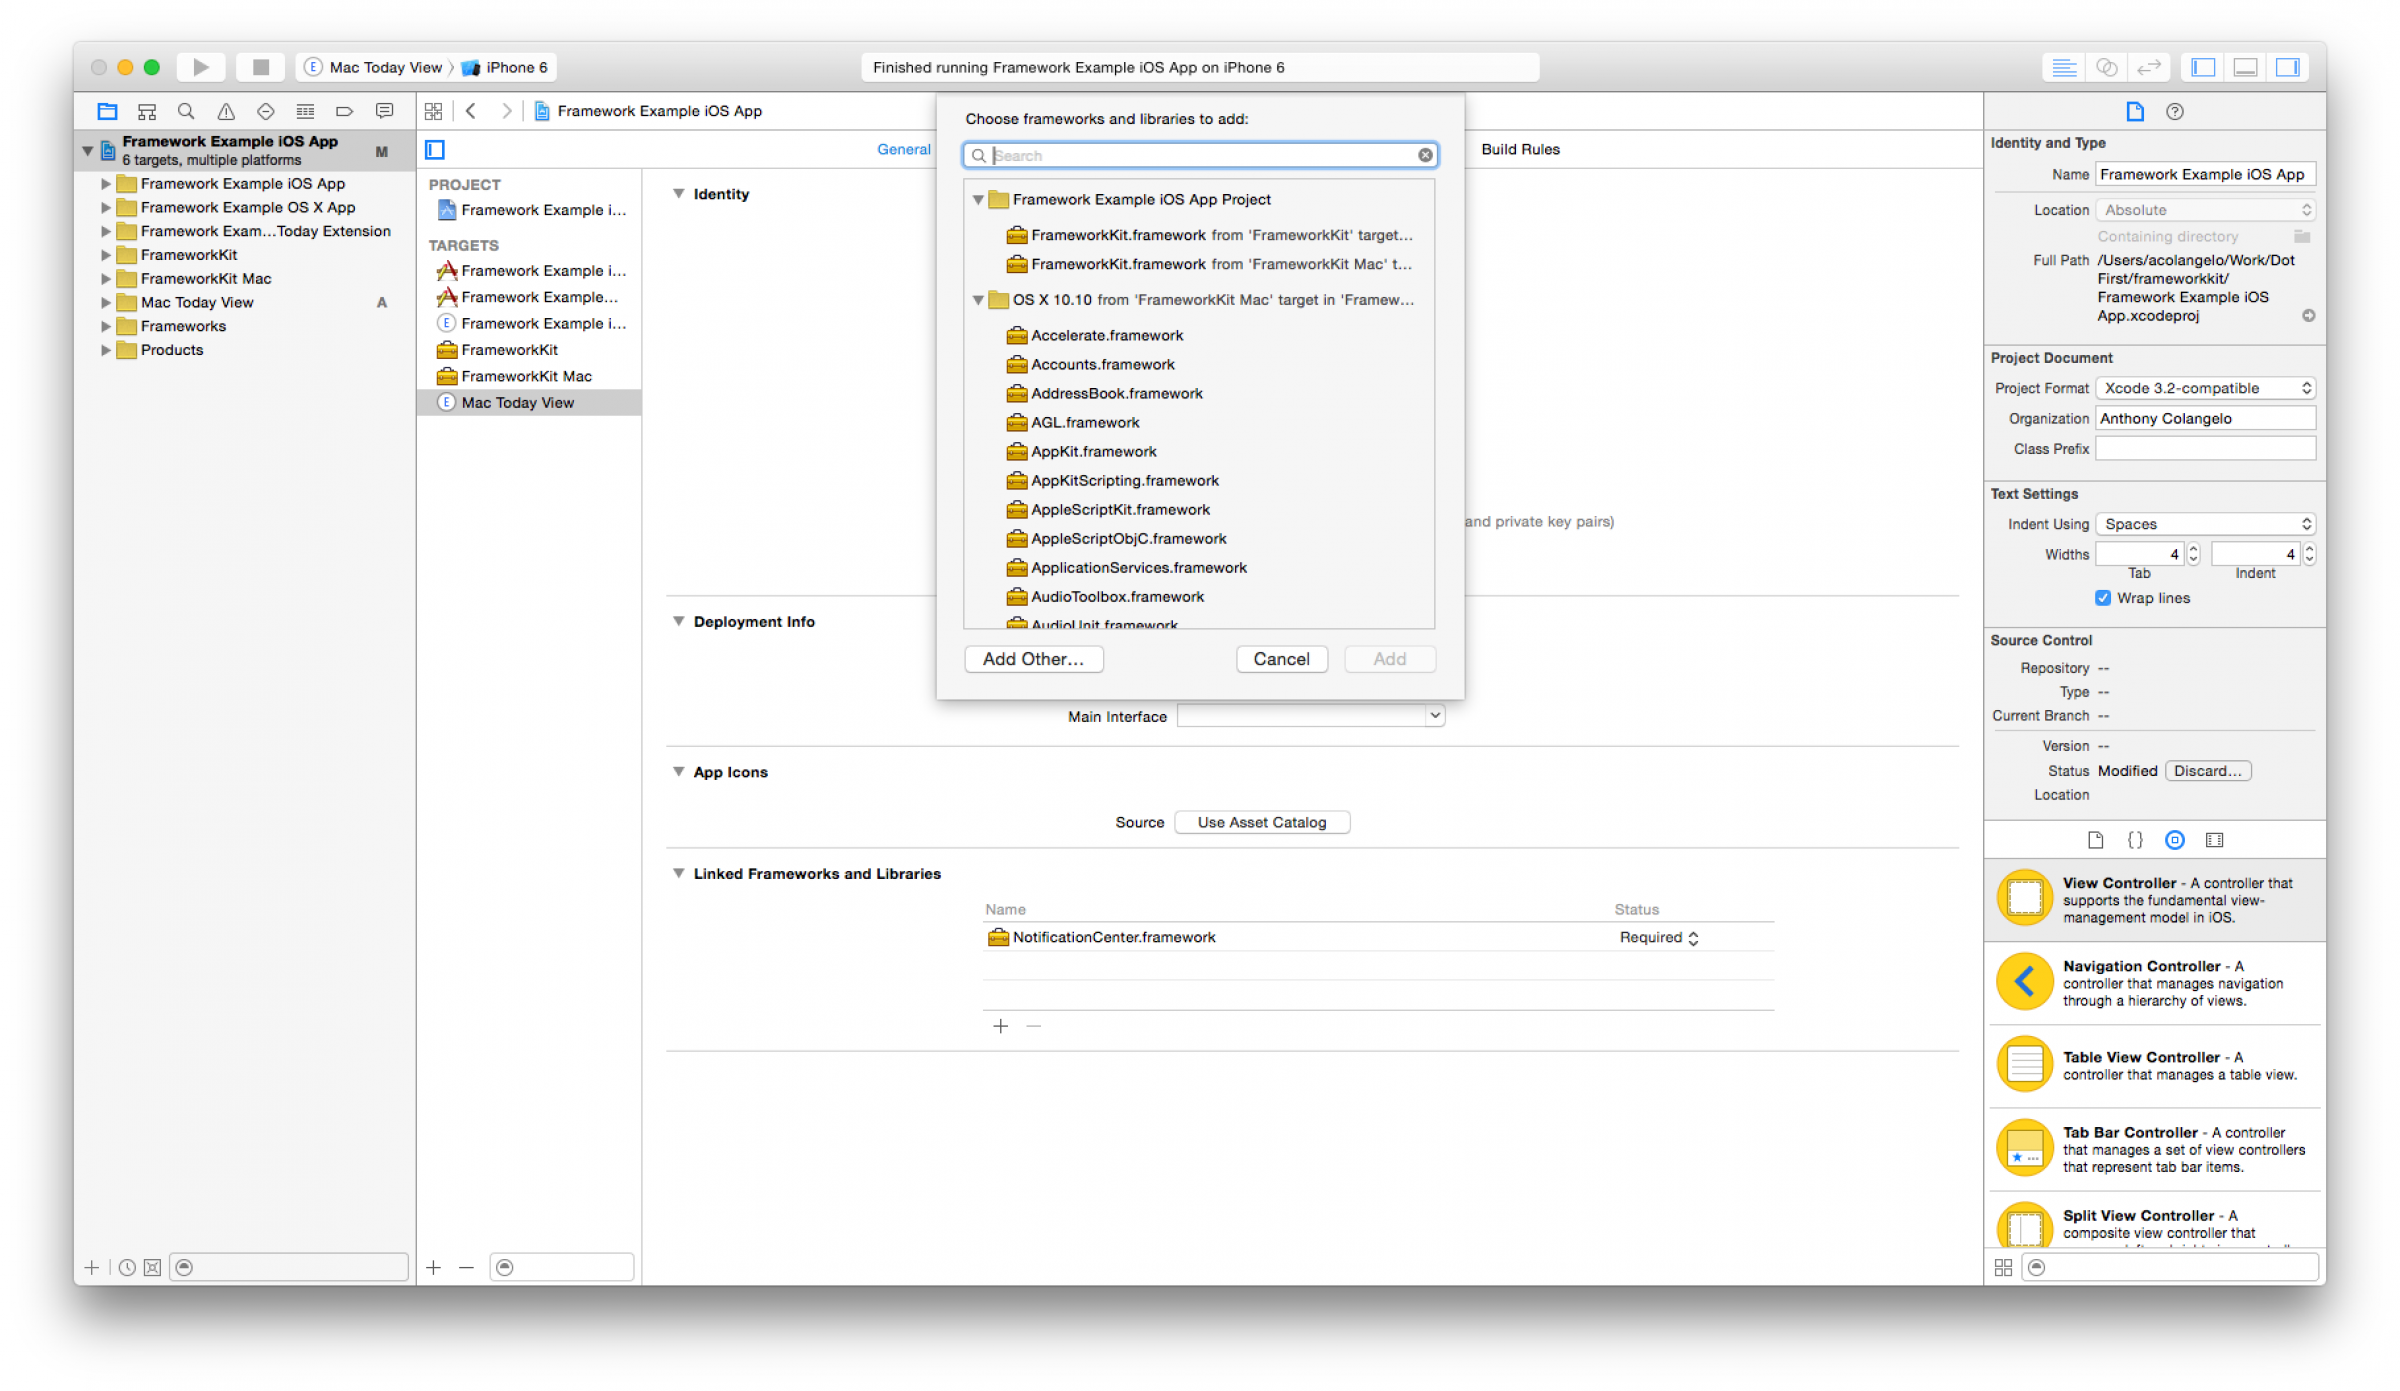Expand the Products folder in navigator
The height and width of the screenshot is (1391, 2400).
(106, 350)
